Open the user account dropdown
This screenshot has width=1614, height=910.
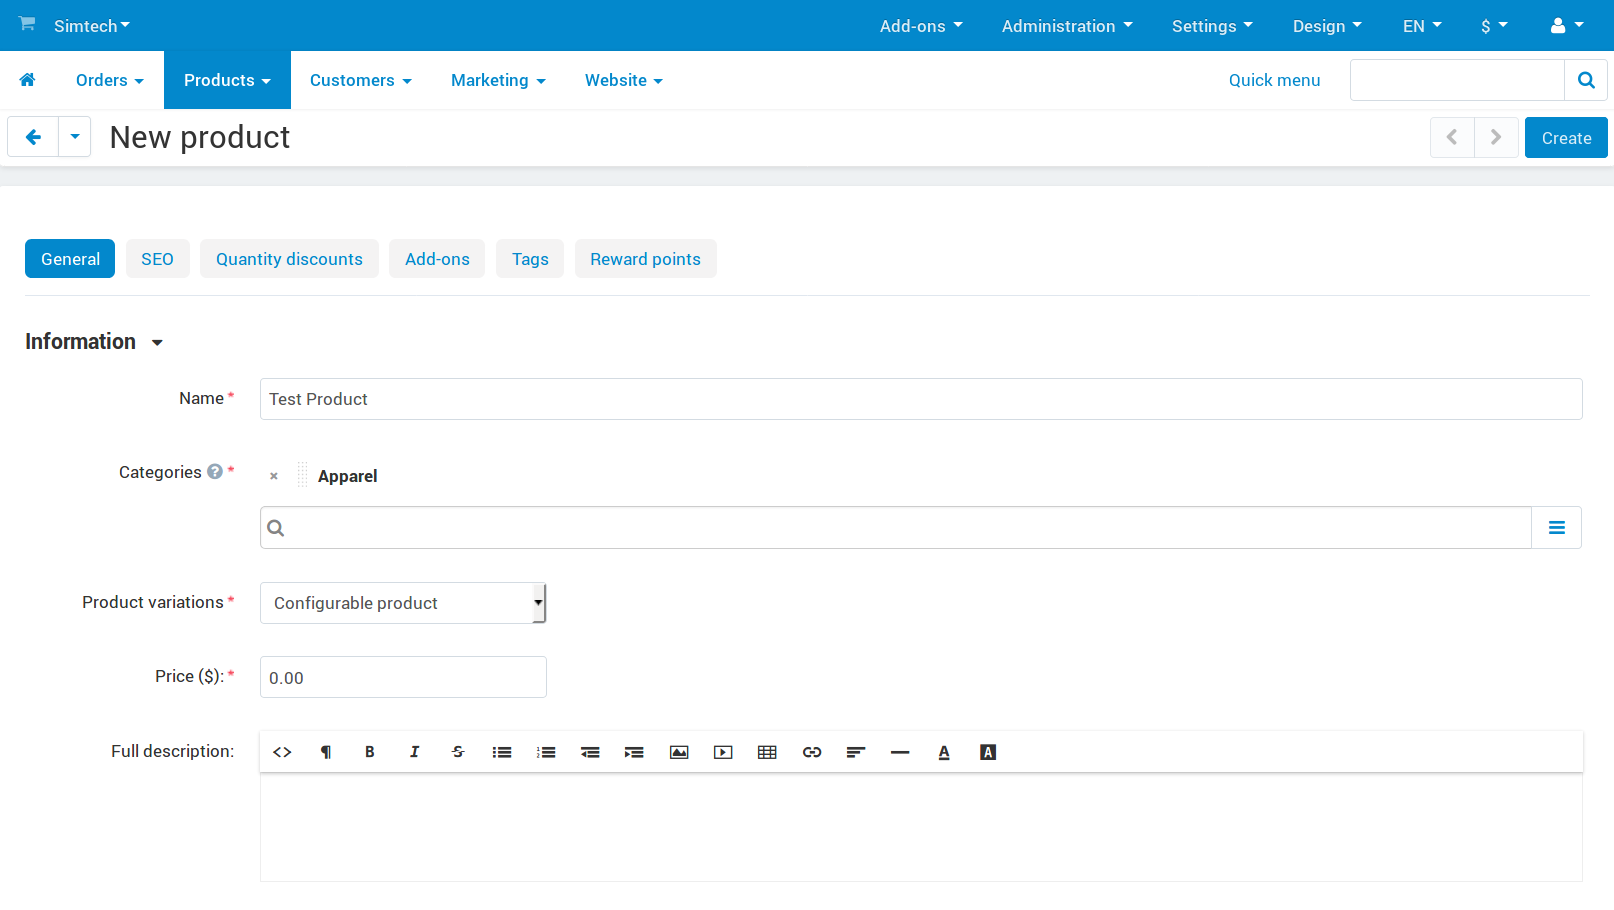(1567, 26)
